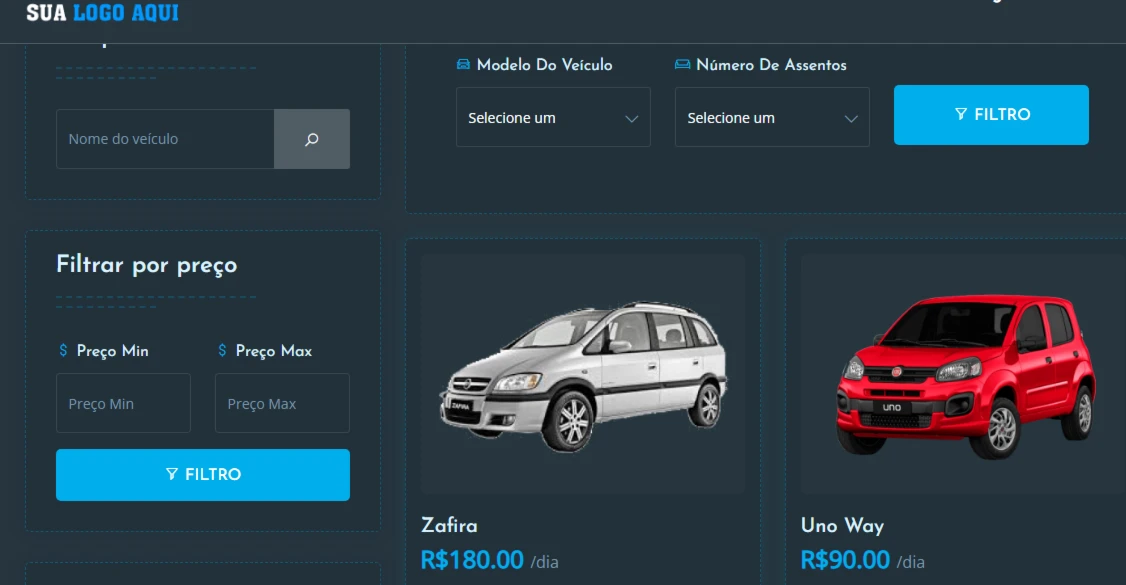Open the Modelo Do Veículo dropdown
1126x585 pixels.
pos(553,118)
